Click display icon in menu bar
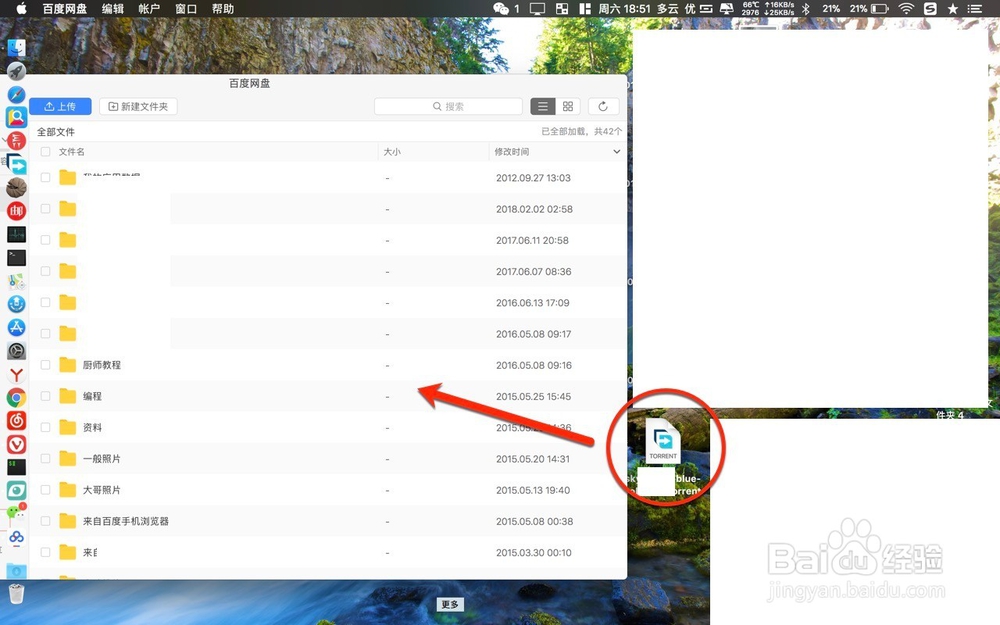The height and width of the screenshot is (625, 1000). coord(538,8)
